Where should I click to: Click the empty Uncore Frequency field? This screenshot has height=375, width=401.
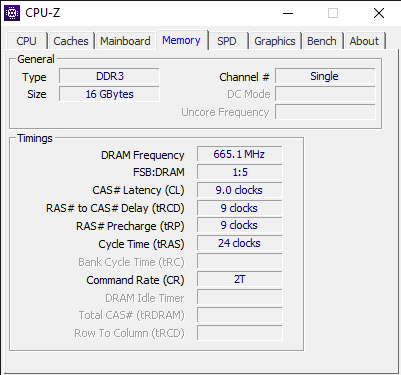(x=325, y=112)
